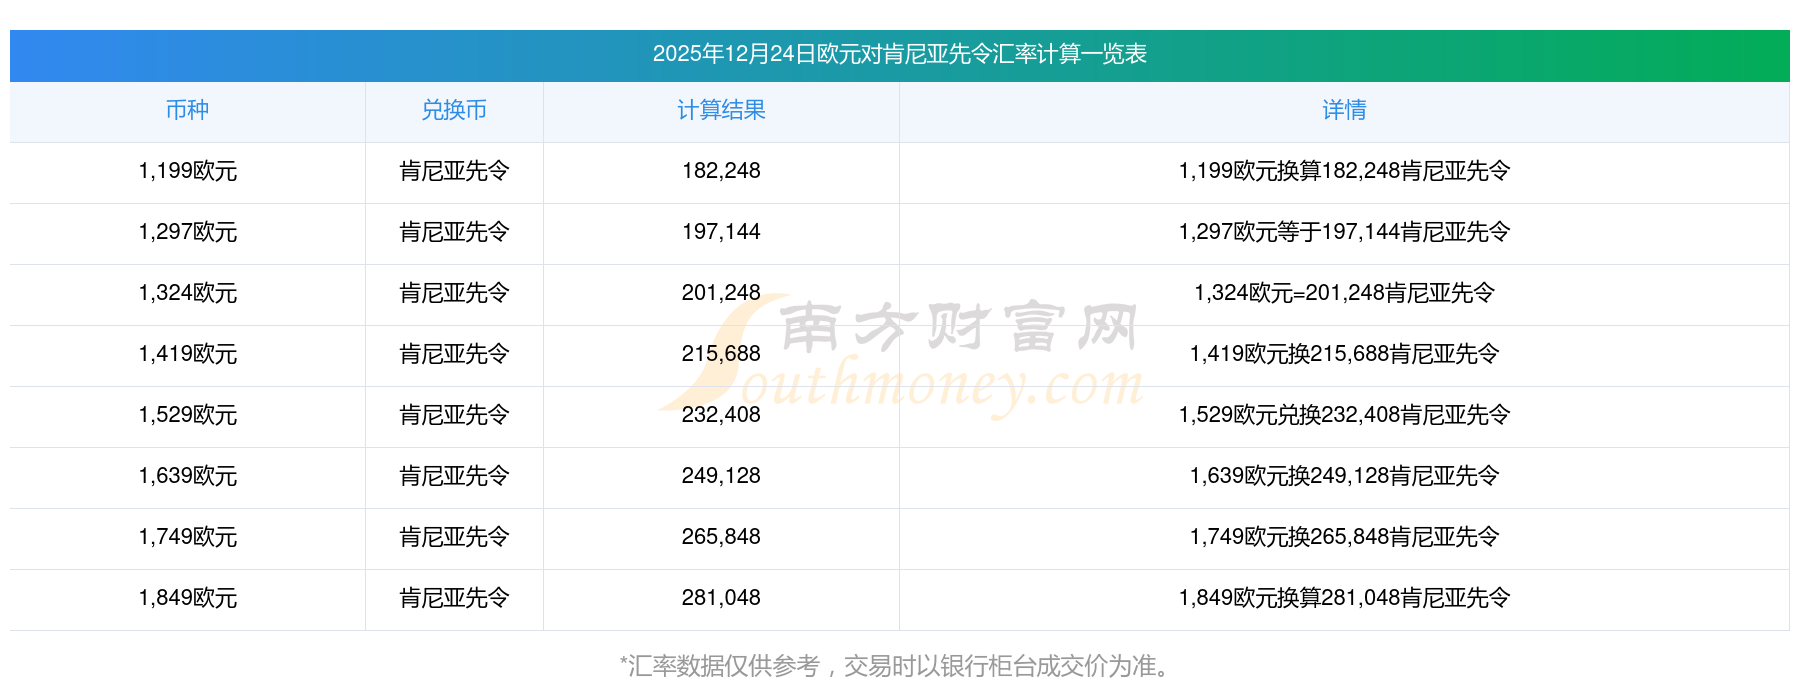Select the 1,324欧元 cell
The image size is (1800, 697).
(187, 293)
